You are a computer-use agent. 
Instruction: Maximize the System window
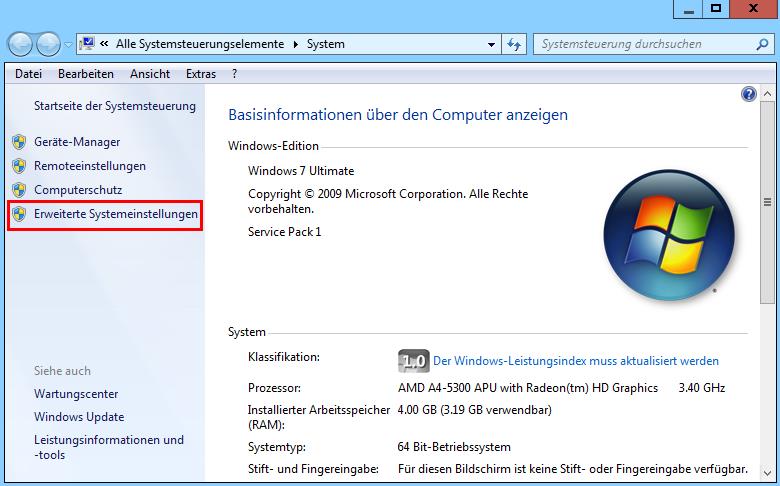coord(716,9)
